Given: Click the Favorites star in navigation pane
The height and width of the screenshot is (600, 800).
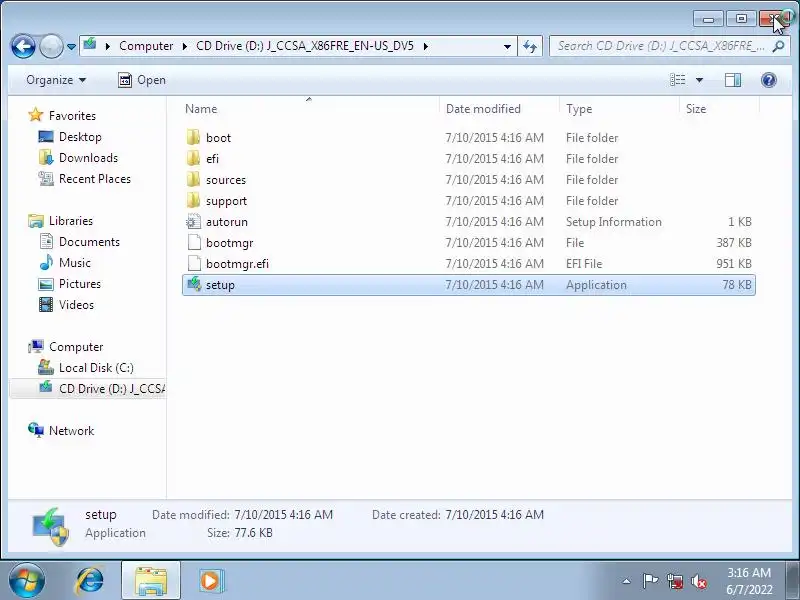Looking at the screenshot, I should [x=35, y=115].
